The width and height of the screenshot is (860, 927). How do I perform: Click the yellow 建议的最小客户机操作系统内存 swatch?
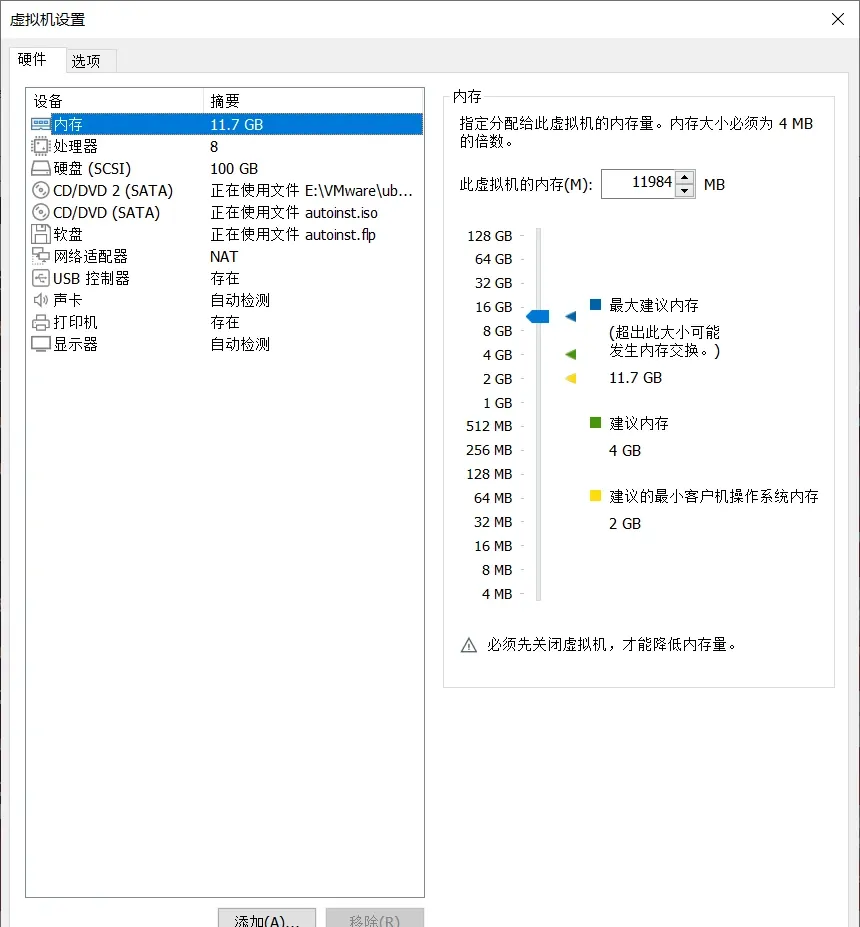tap(595, 495)
